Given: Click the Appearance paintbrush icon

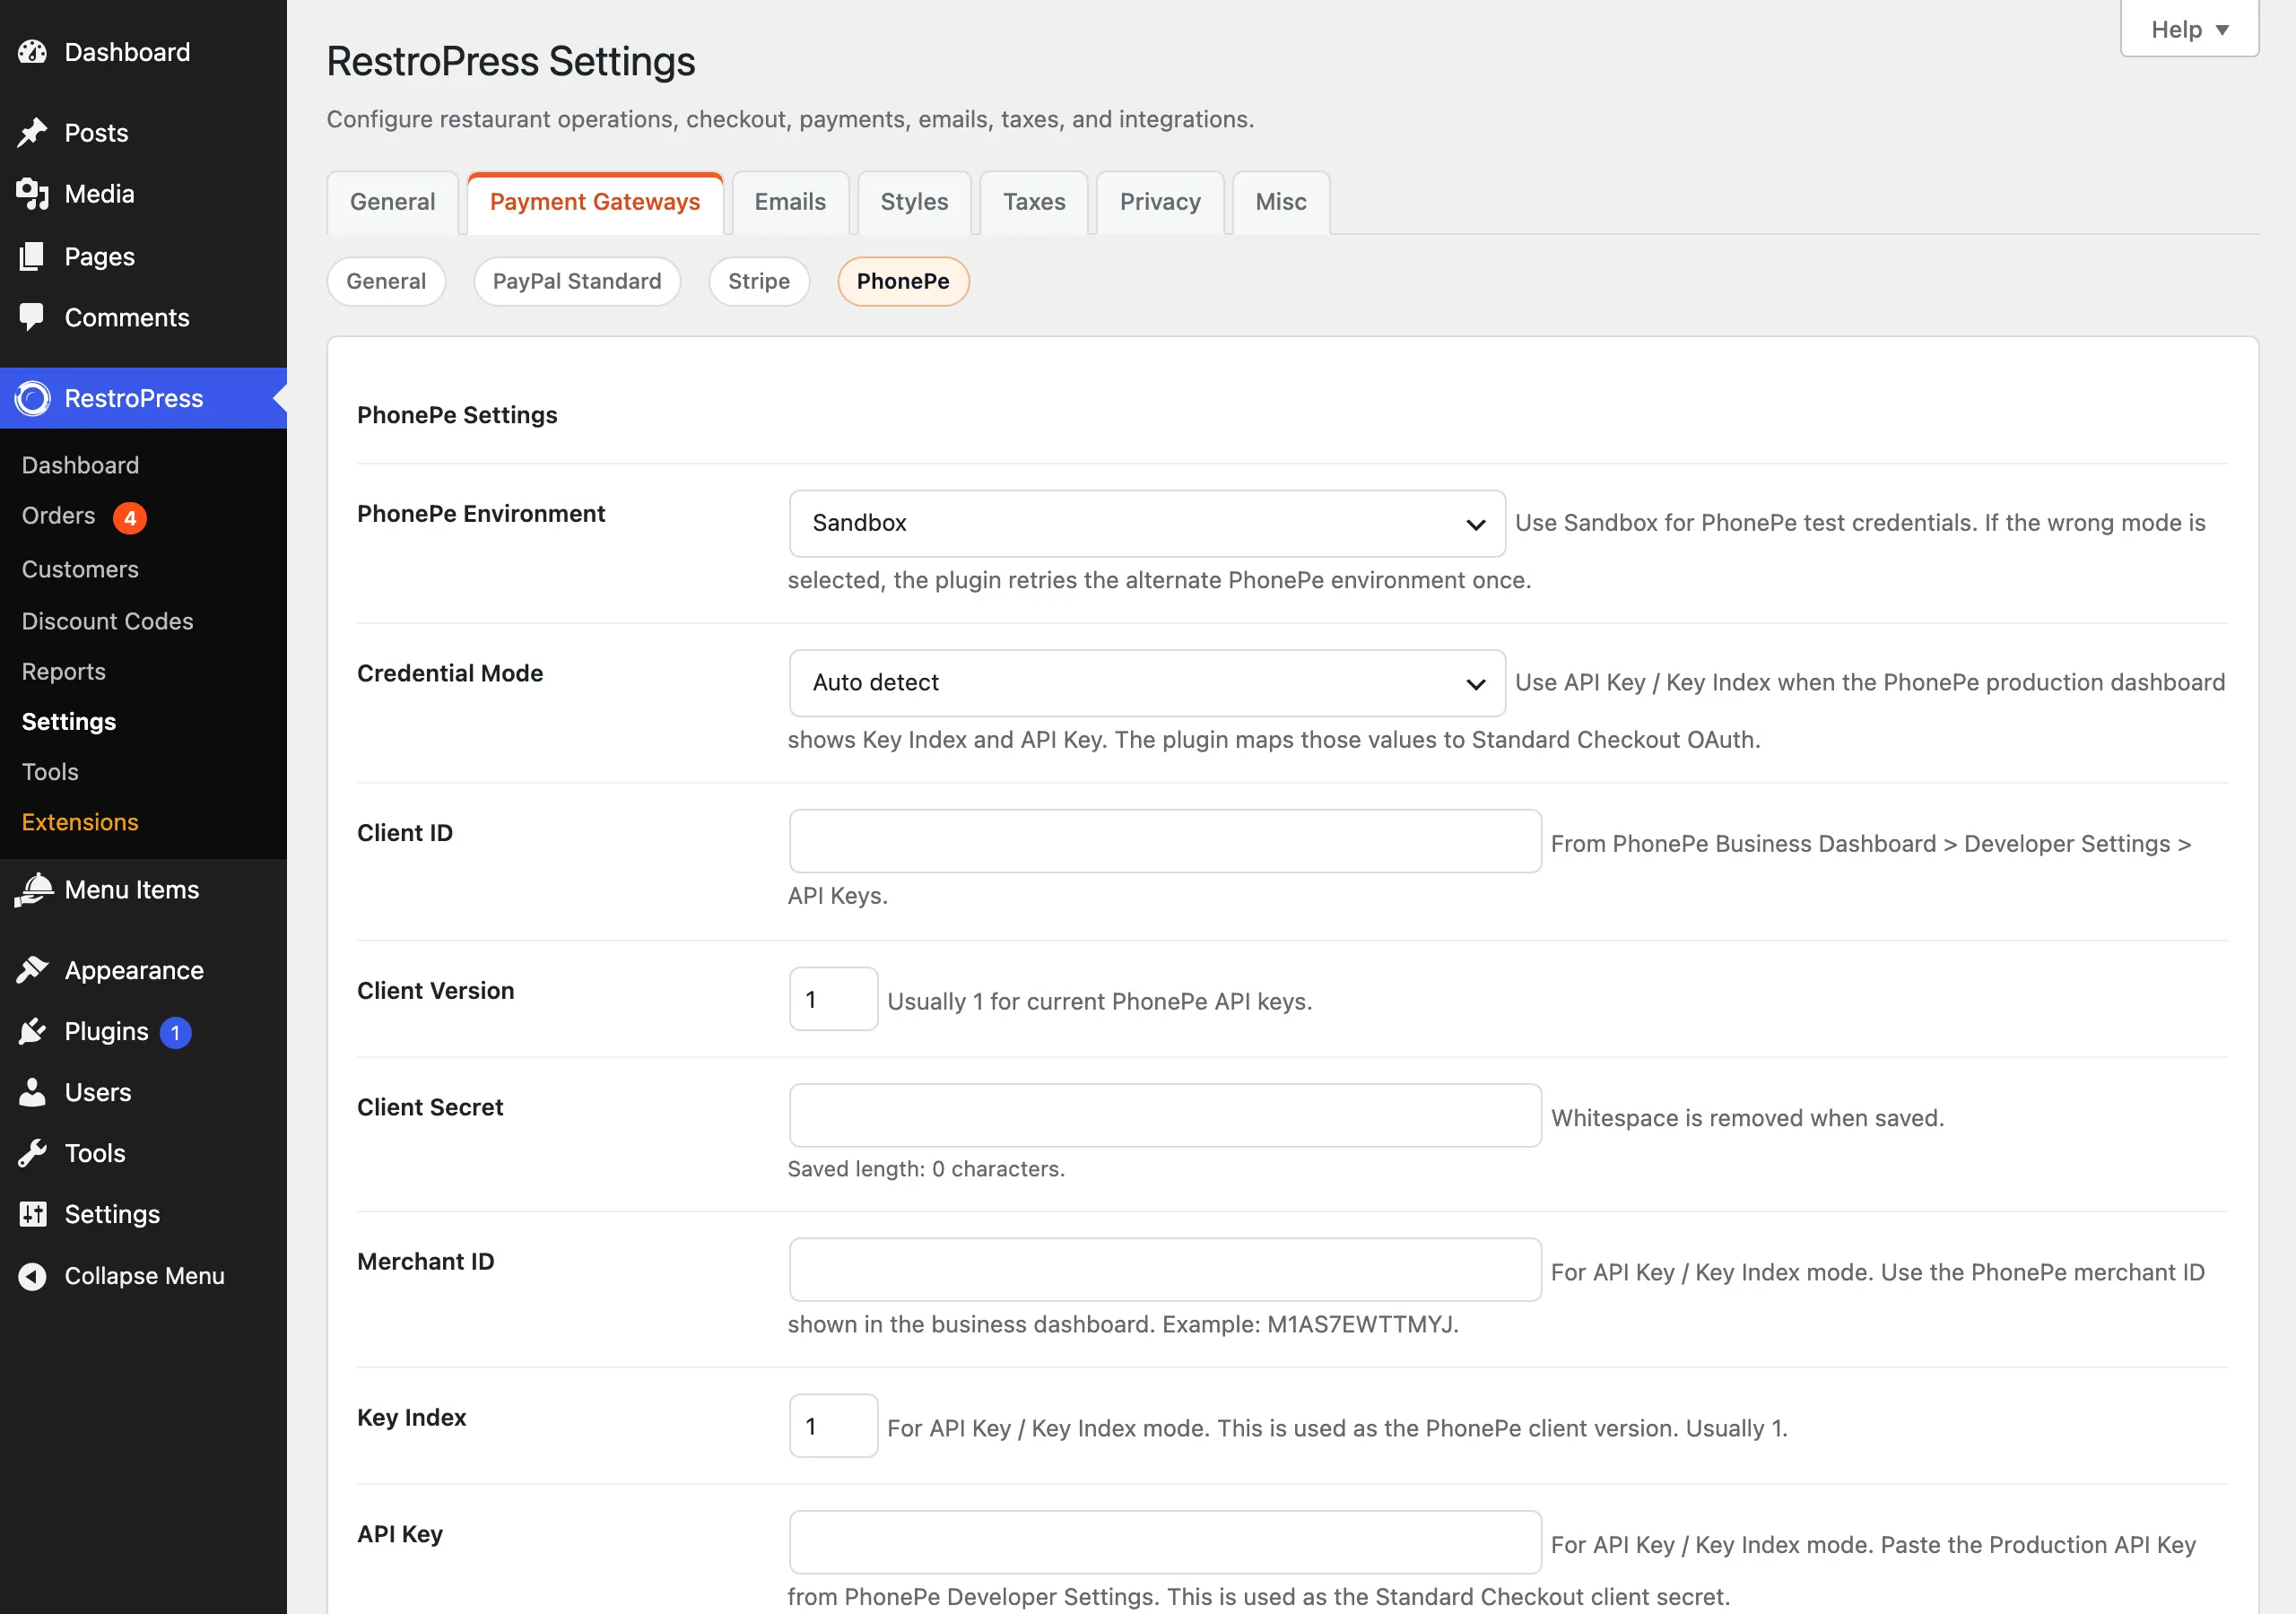Looking at the screenshot, I should pyautogui.click(x=32, y=970).
